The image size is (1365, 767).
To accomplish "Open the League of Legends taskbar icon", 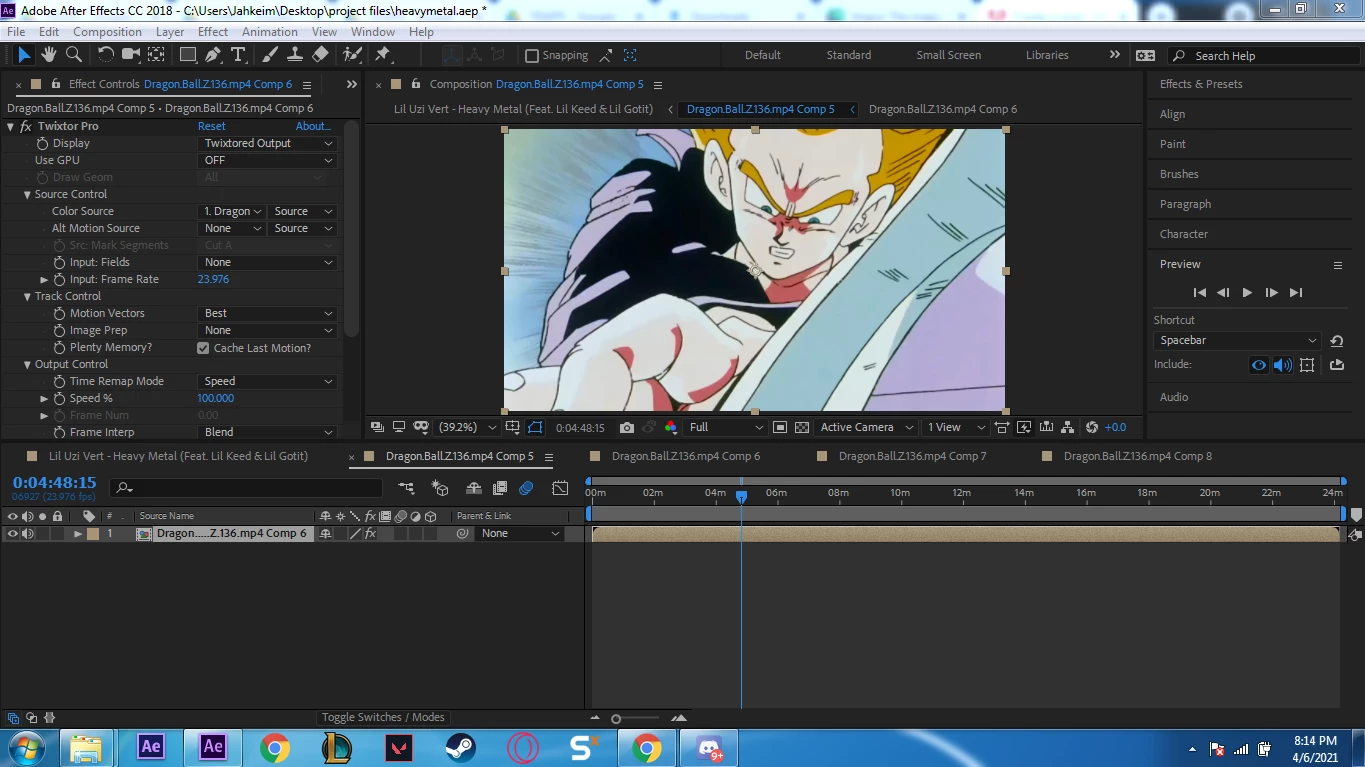I will (x=337, y=747).
